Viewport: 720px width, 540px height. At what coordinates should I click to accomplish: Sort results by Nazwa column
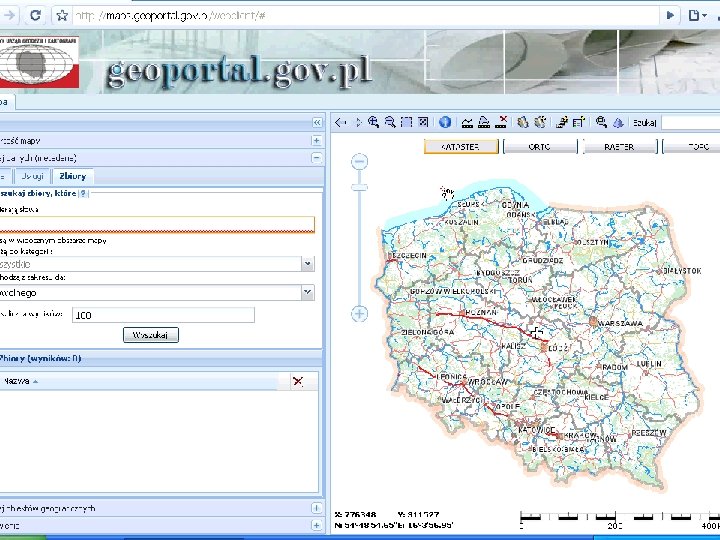click(x=20, y=381)
